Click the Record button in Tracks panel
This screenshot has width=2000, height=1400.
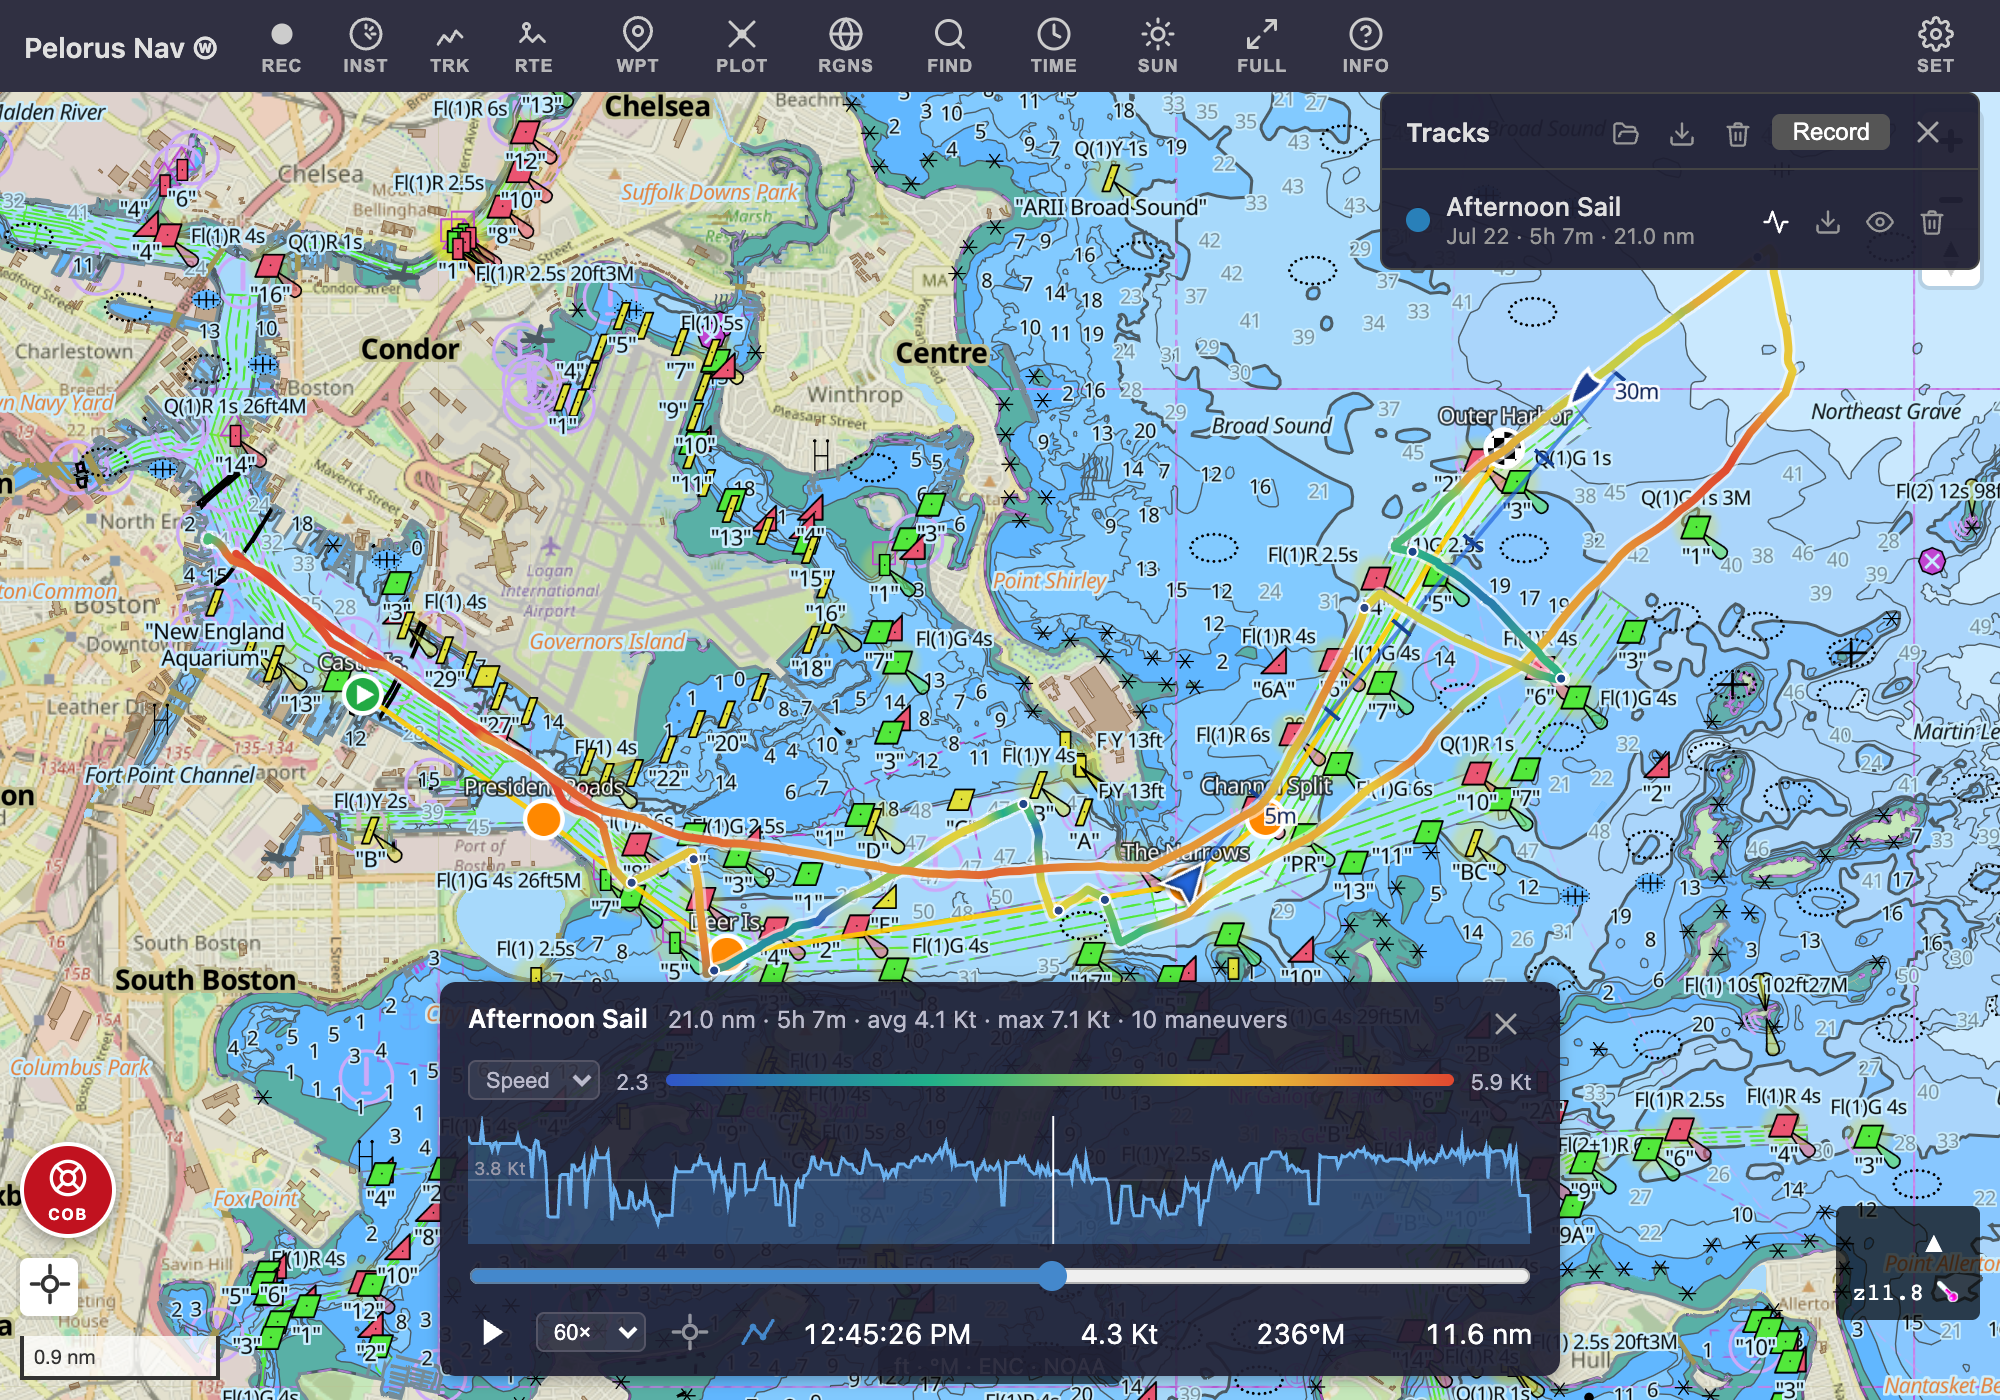[x=1830, y=132]
